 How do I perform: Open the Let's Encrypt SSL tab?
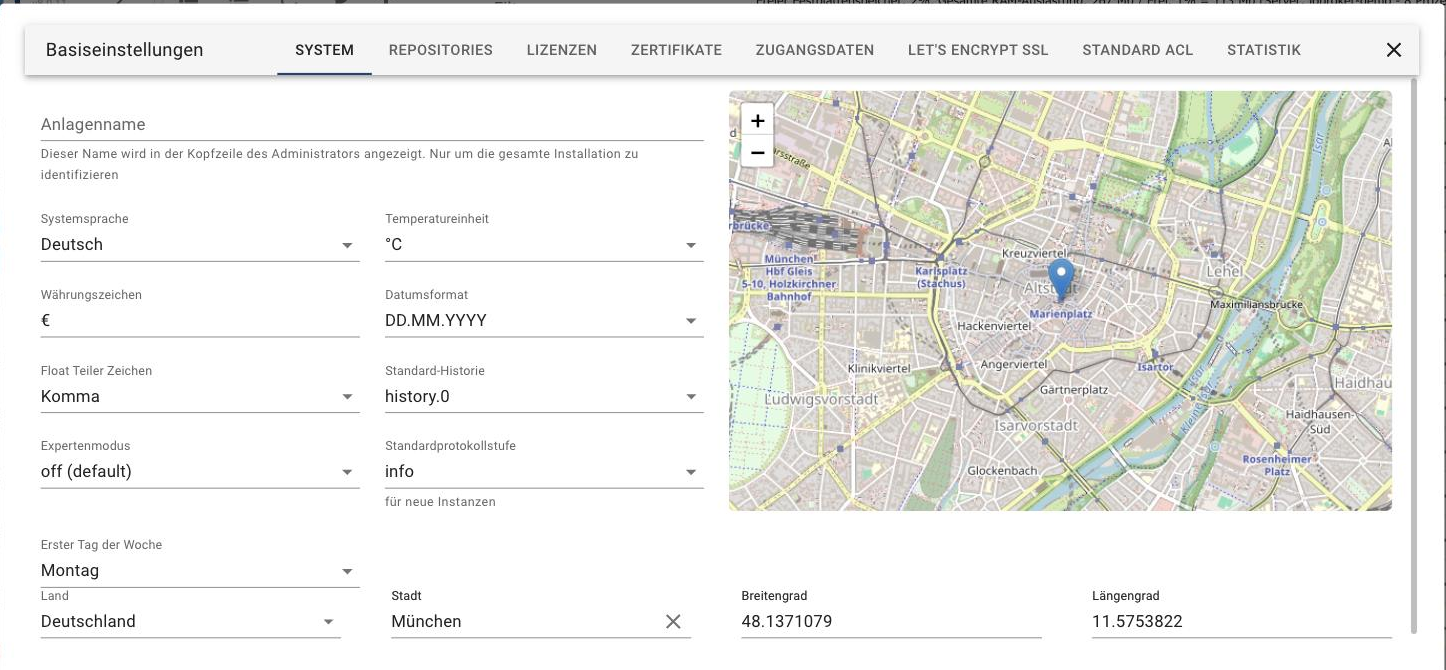[978, 50]
